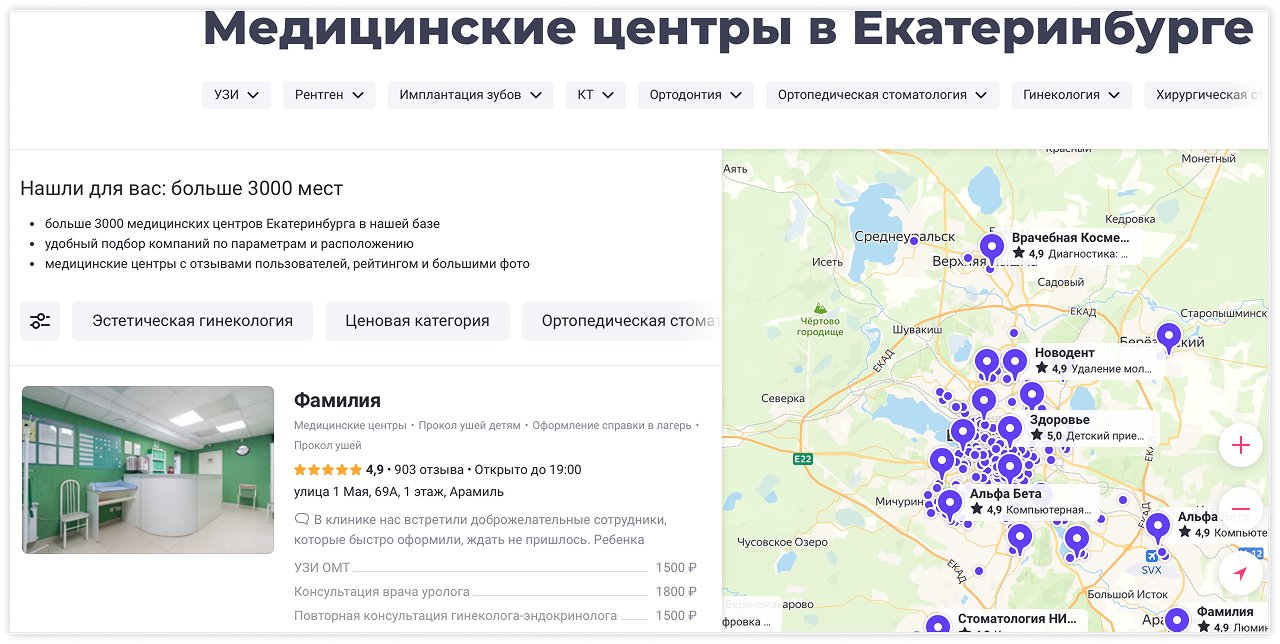Choose the Ценовая категория filter
Screen dimensions: 1280x644
click(x=417, y=321)
